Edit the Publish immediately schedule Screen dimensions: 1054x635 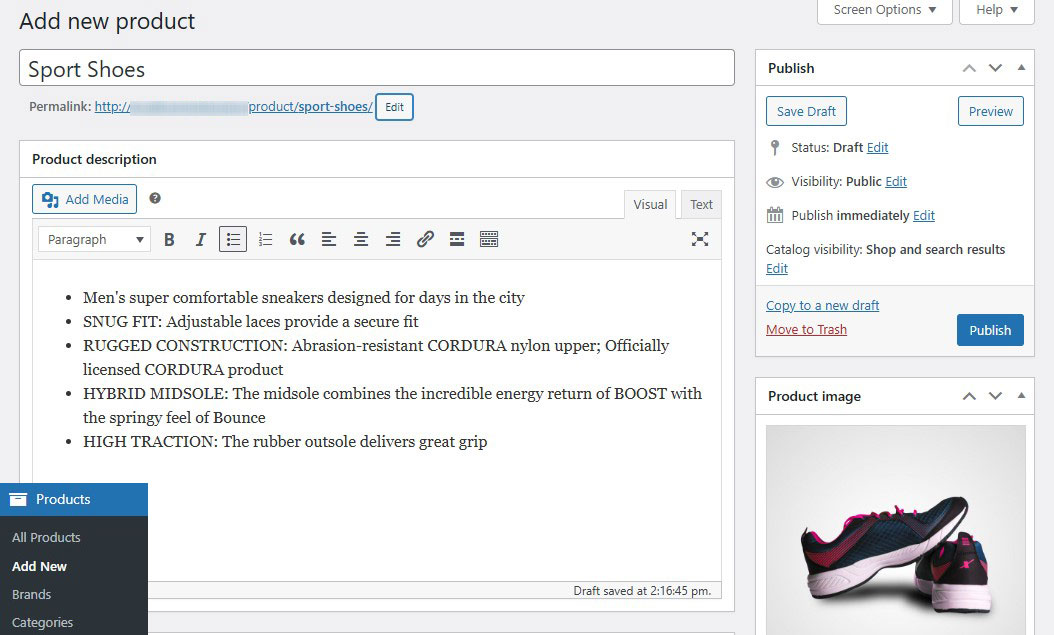click(924, 215)
